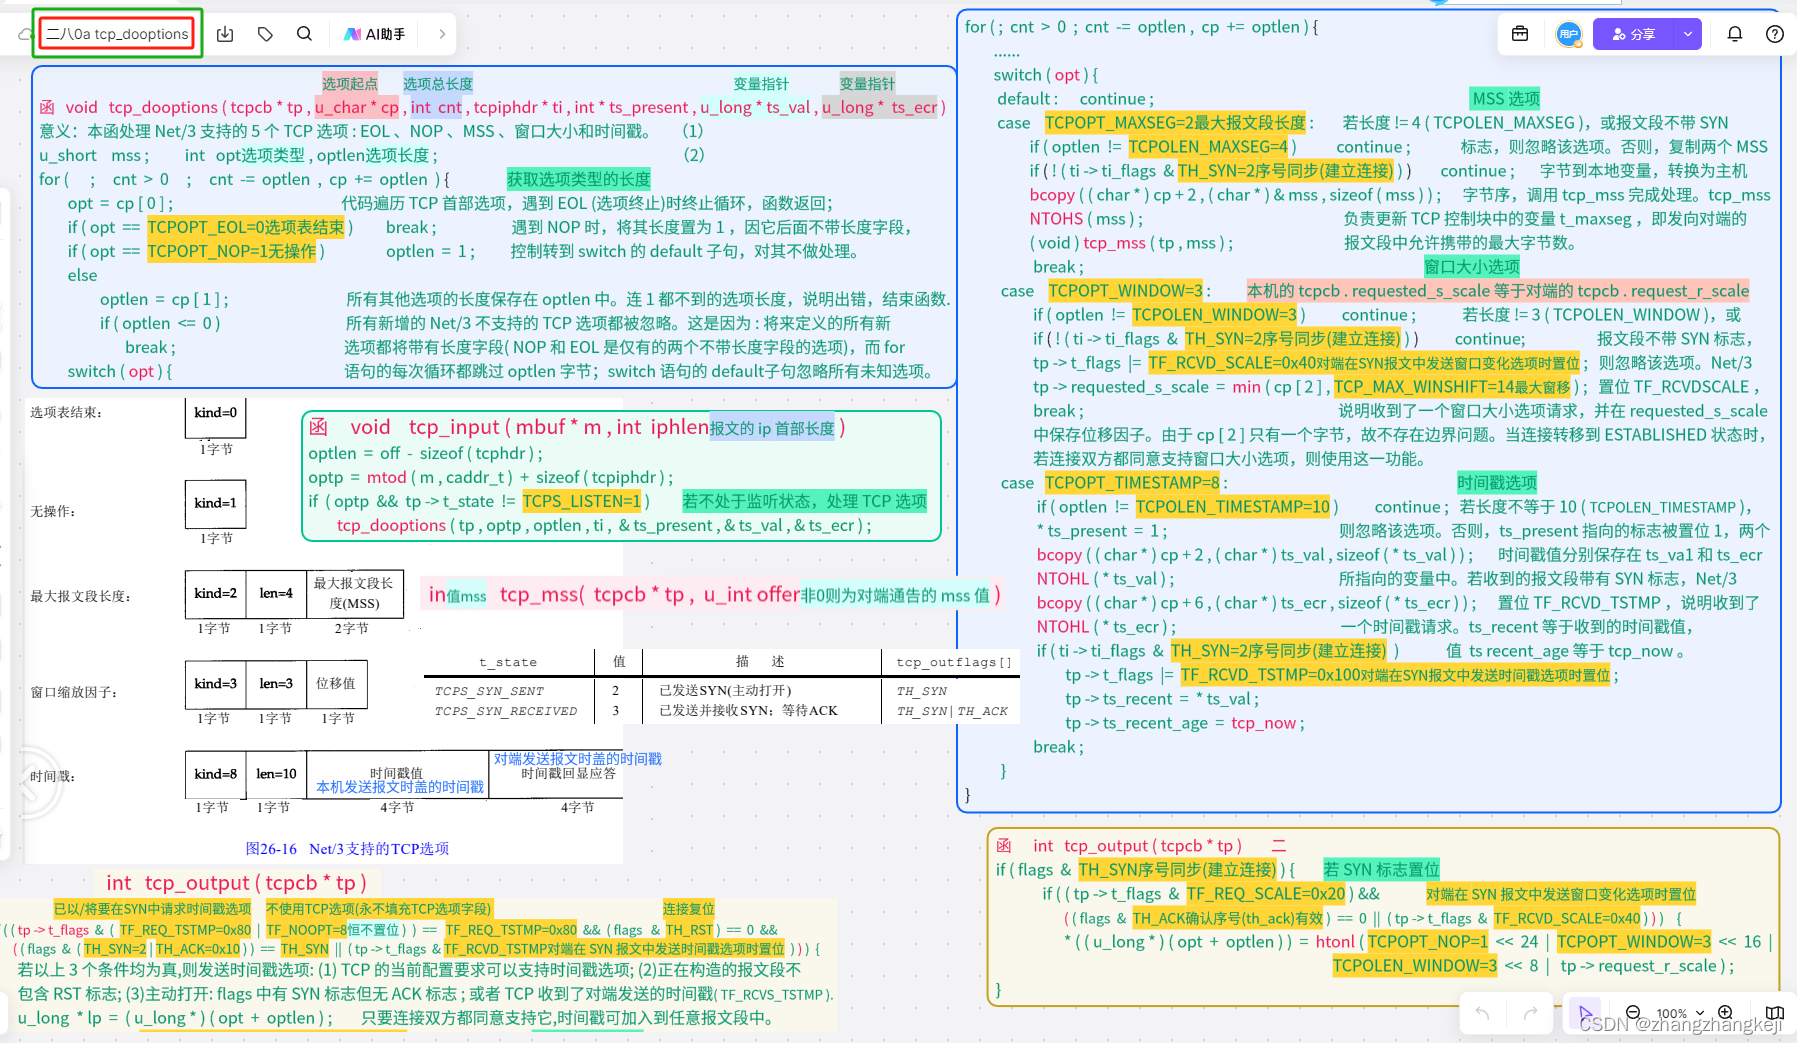Select 不使用TCP选项(永不填充TCP选项字段) label
Viewport: 1797px width, 1044px height.
coord(379,909)
